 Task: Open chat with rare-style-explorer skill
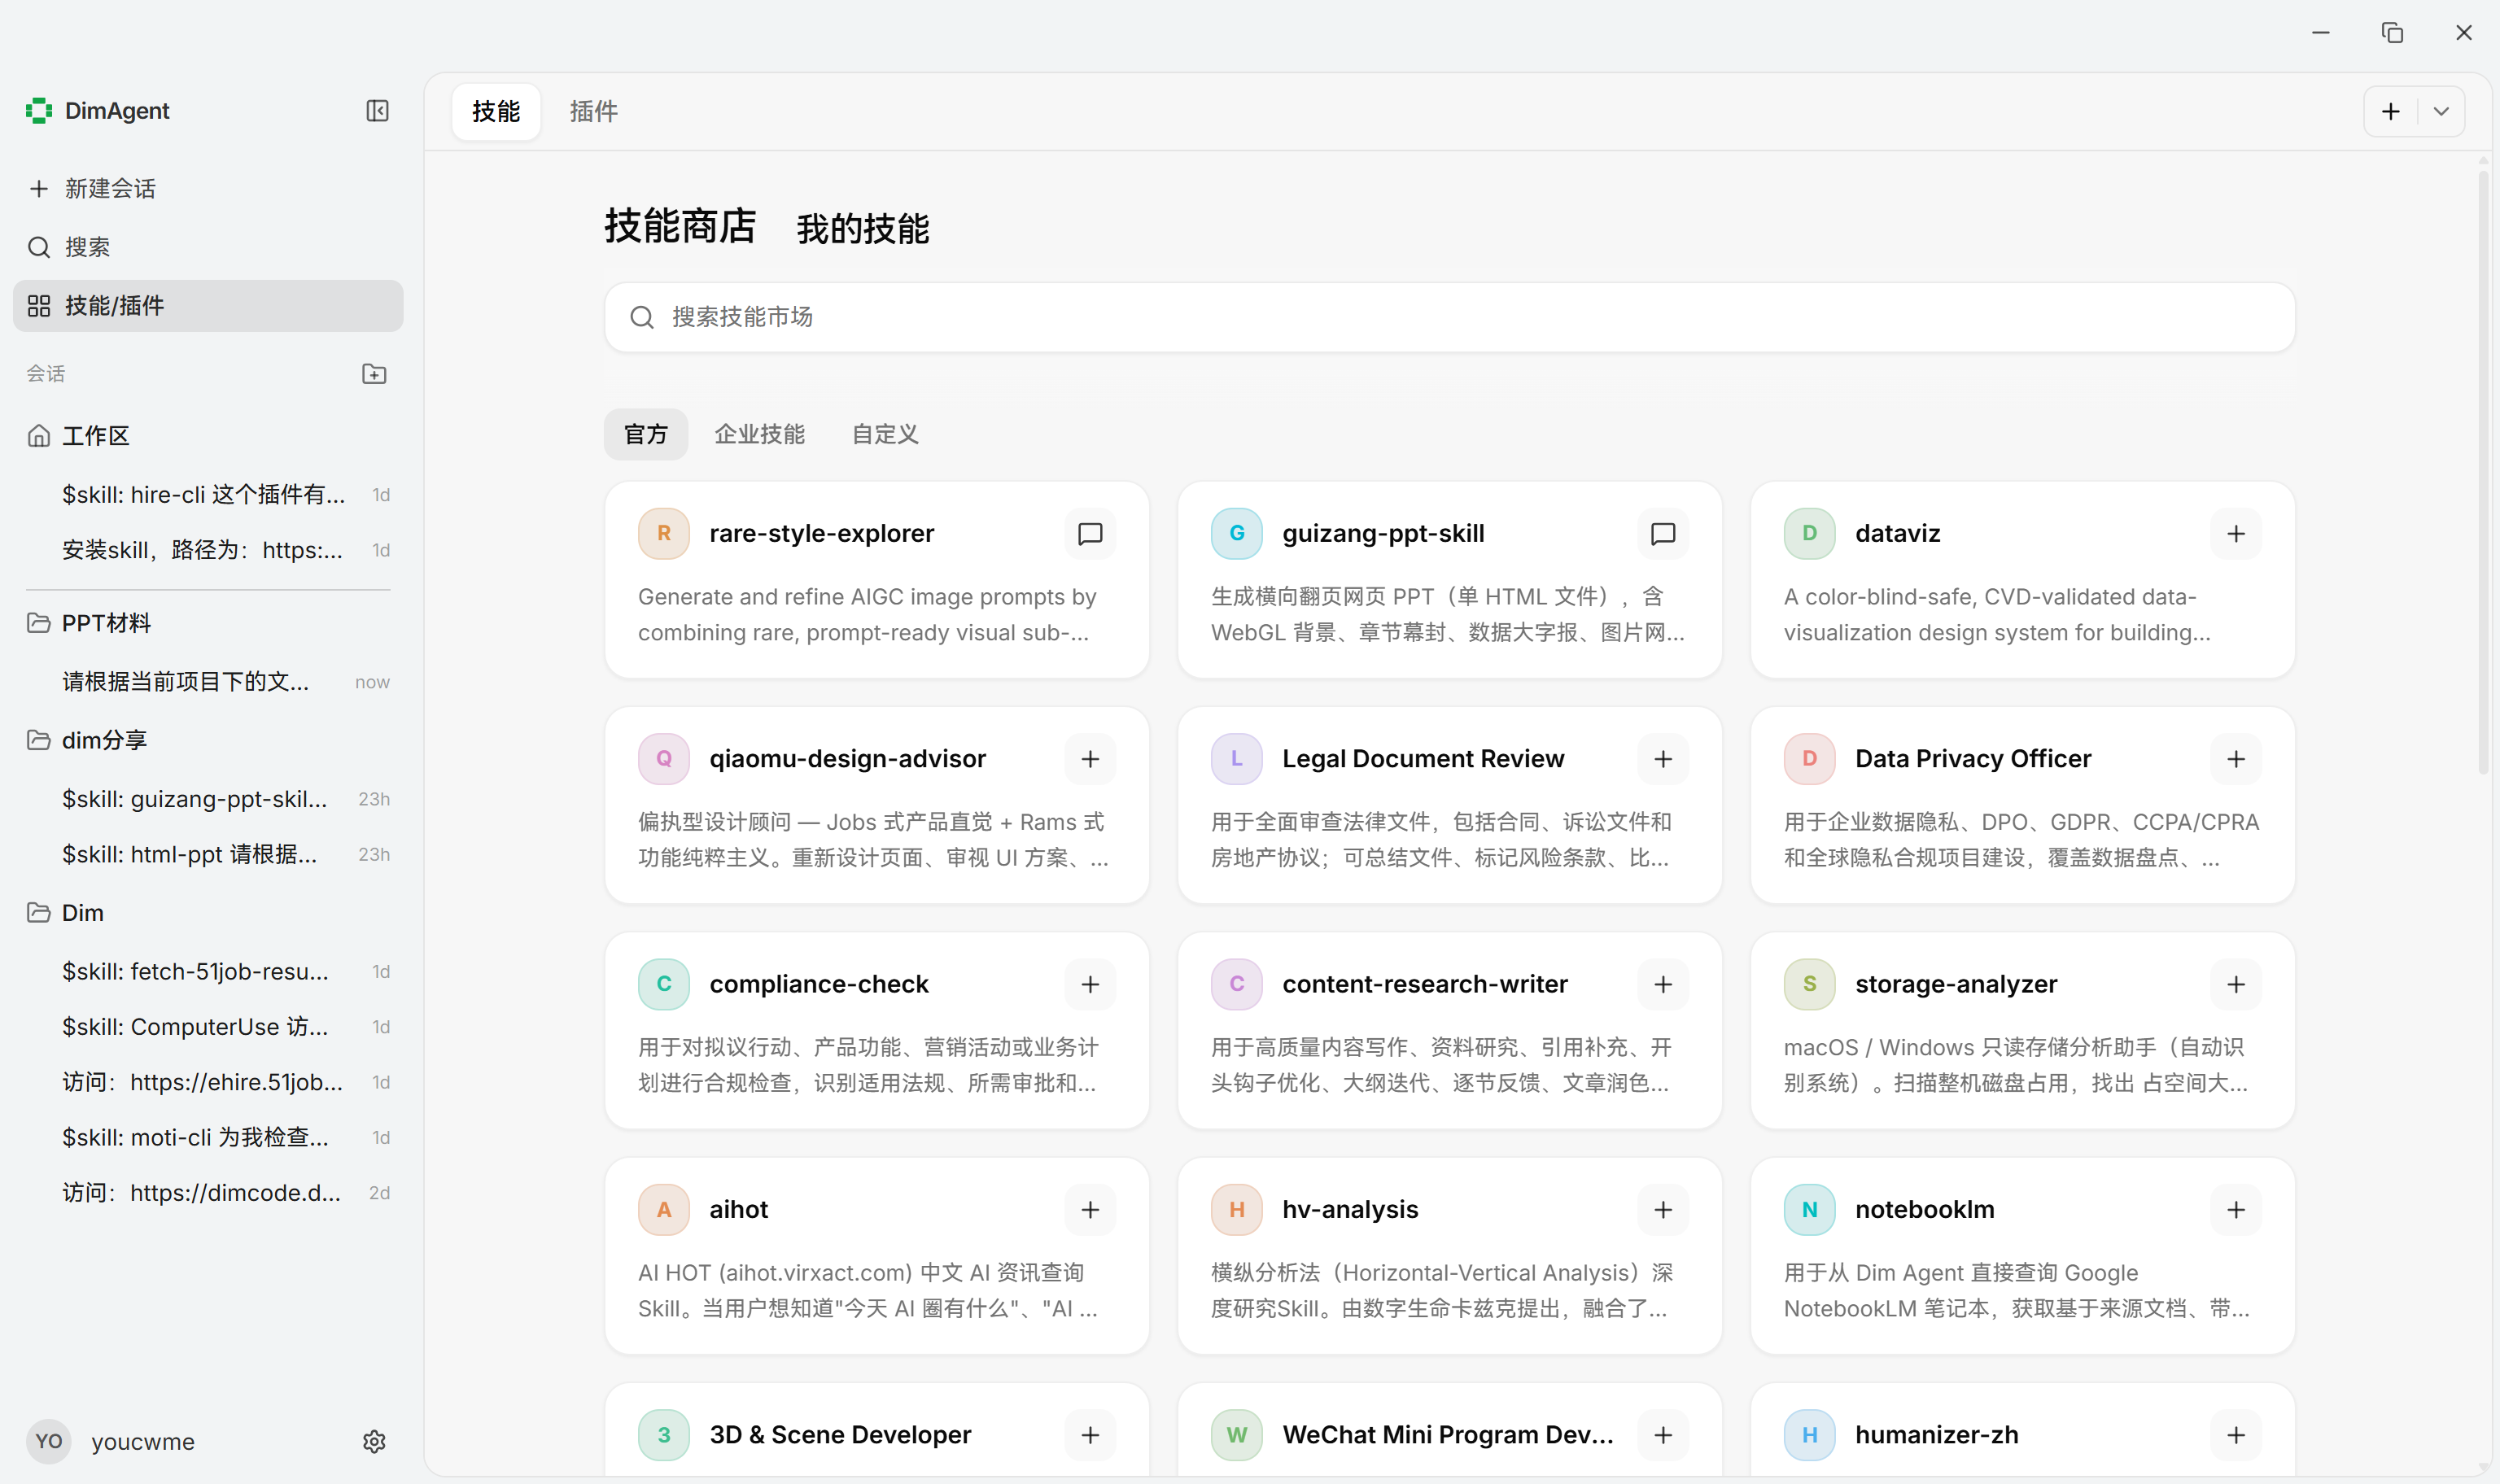pyautogui.click(x=1090, y=534)
